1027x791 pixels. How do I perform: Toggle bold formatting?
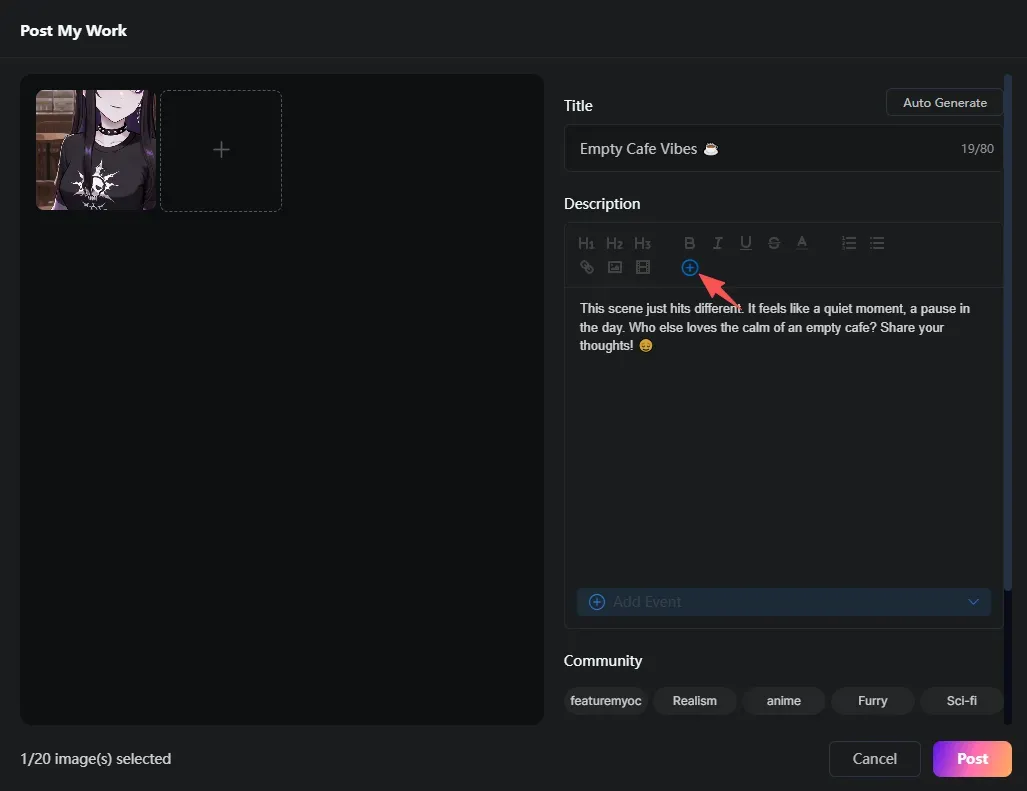click(x=689, y=244)
